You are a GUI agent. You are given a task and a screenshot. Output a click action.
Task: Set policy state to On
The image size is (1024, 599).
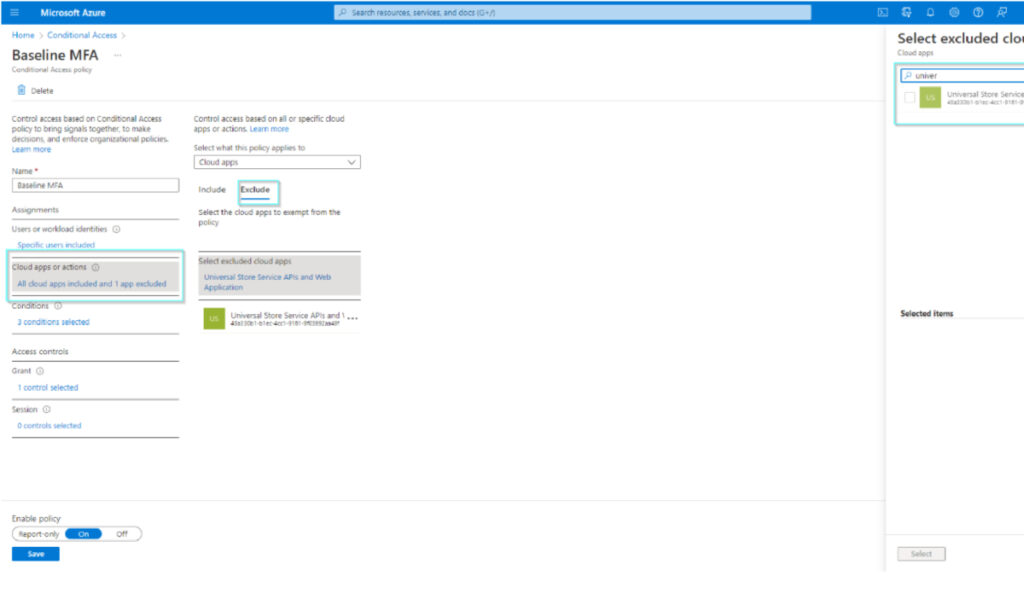(x=83, y=534)
